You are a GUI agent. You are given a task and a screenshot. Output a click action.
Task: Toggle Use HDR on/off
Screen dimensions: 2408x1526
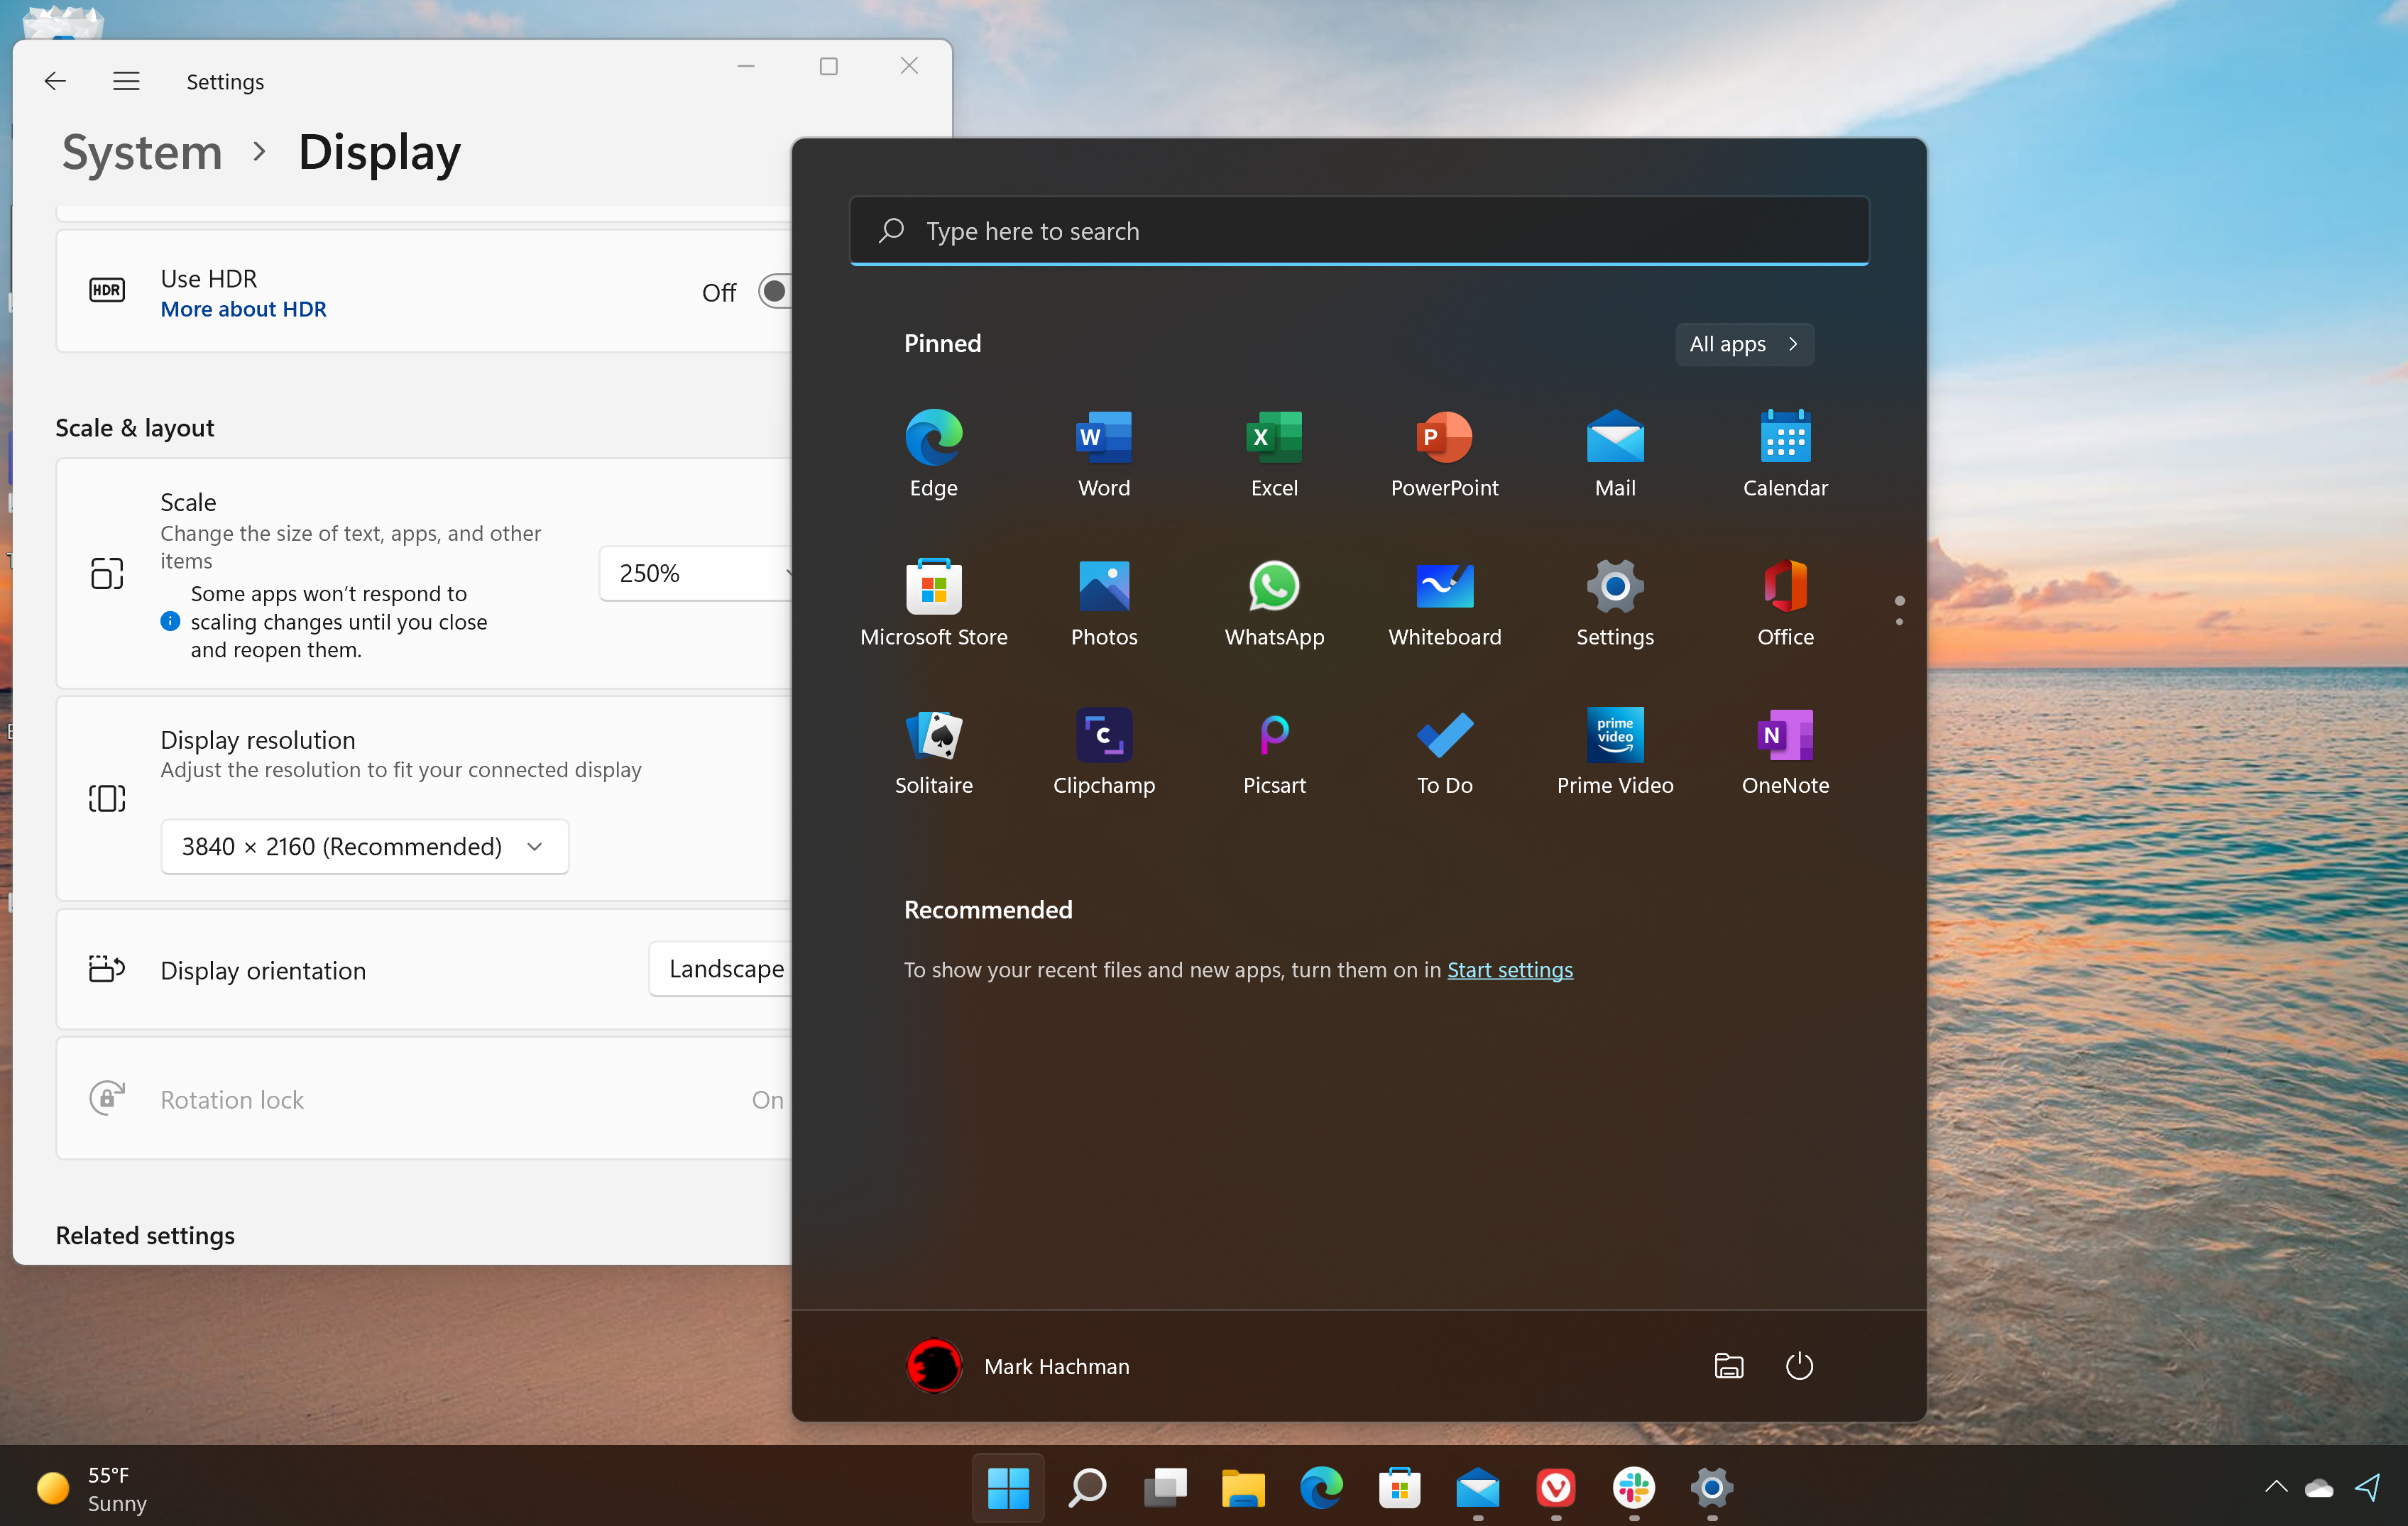click(776, 291)
